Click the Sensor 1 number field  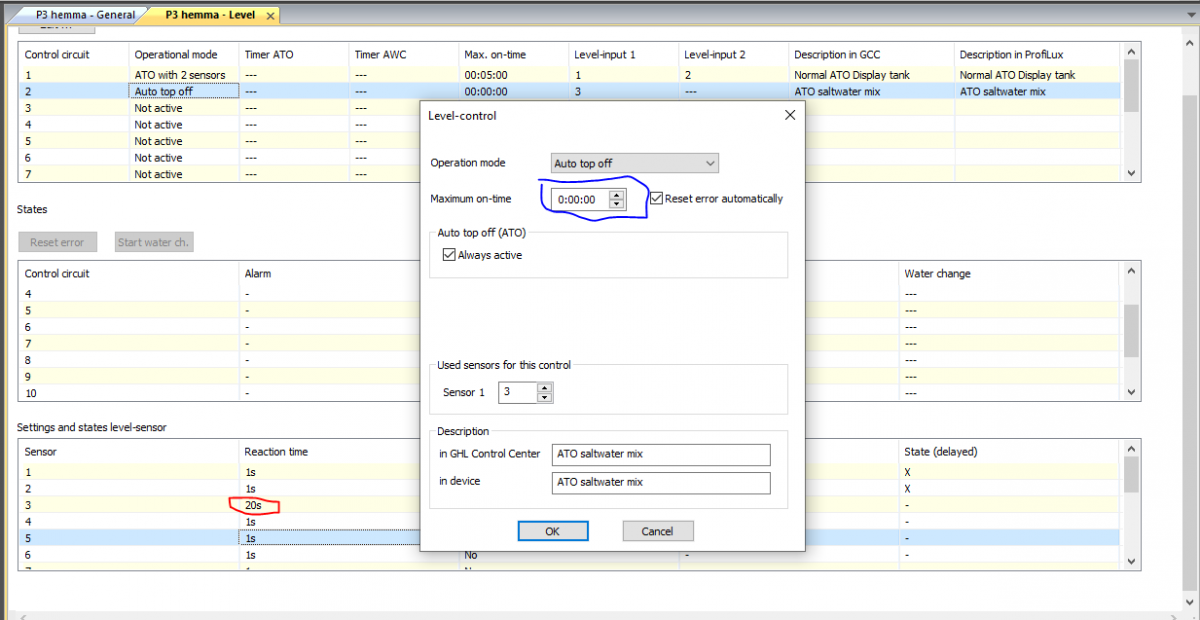click(517, 393)
